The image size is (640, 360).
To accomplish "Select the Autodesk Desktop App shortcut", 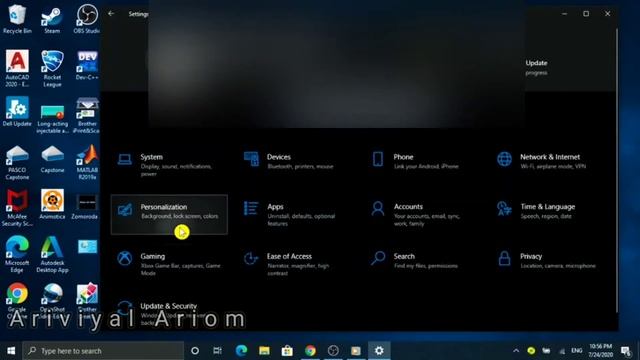I will [x=52, y=254].
